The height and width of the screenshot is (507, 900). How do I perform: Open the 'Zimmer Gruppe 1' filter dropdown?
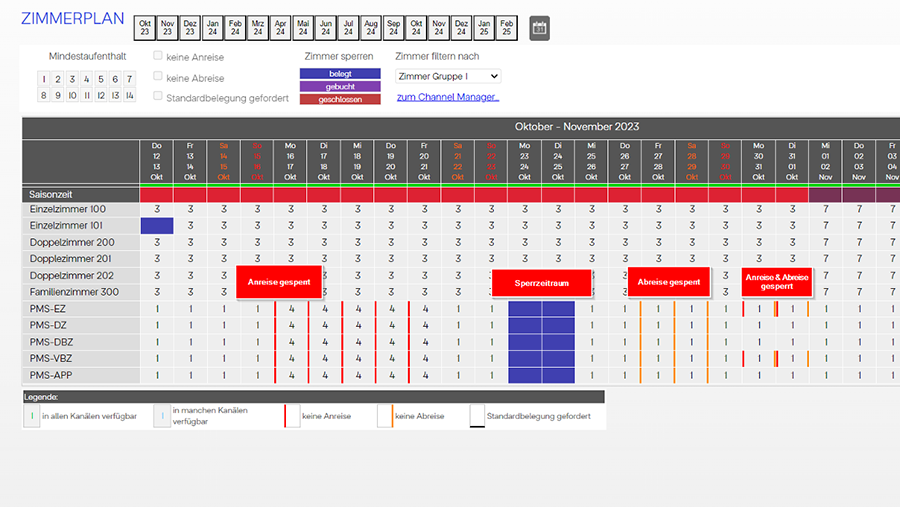tap(447, 76)
